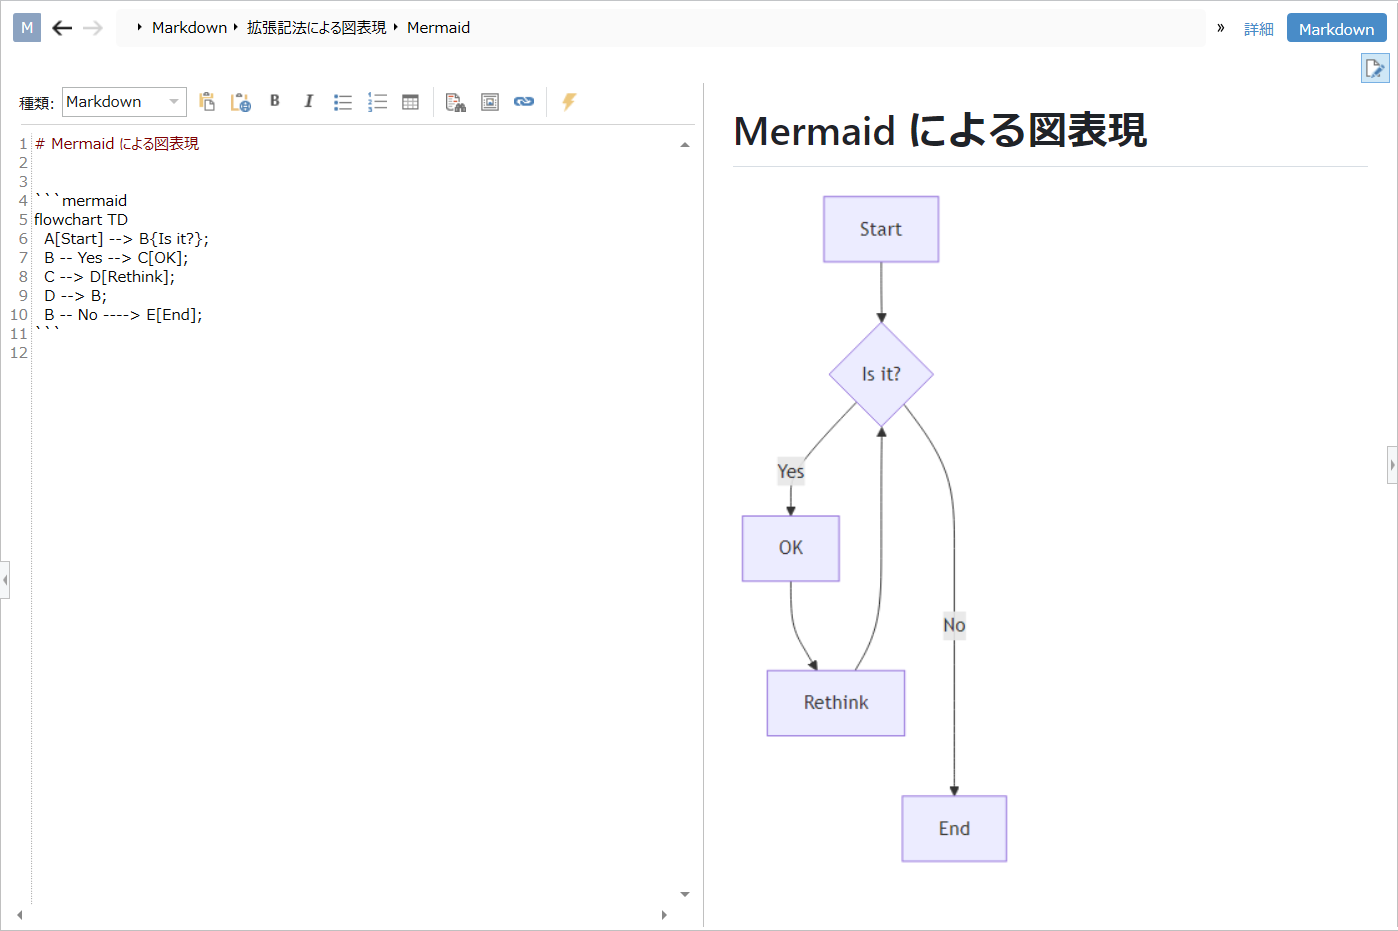Screen dimensions: 1398x931
Task: Open the 拡張記法による図表現 breadcrumb
Action: [x=316, y=28]
